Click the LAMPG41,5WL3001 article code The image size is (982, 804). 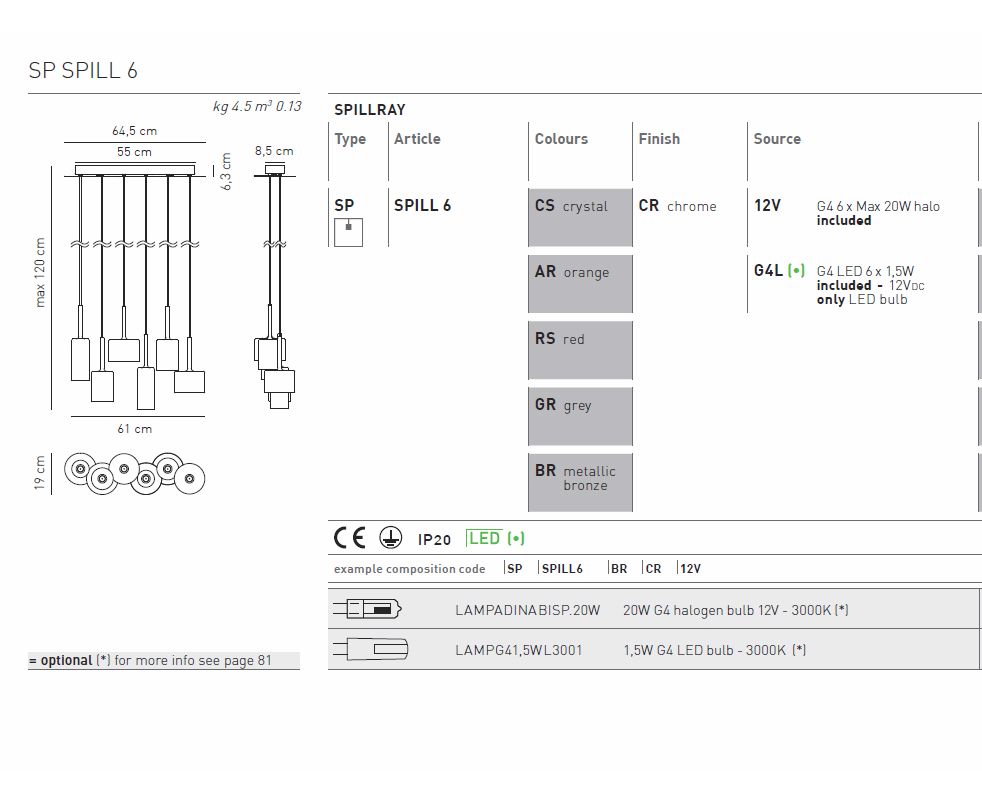click(518, 650)
